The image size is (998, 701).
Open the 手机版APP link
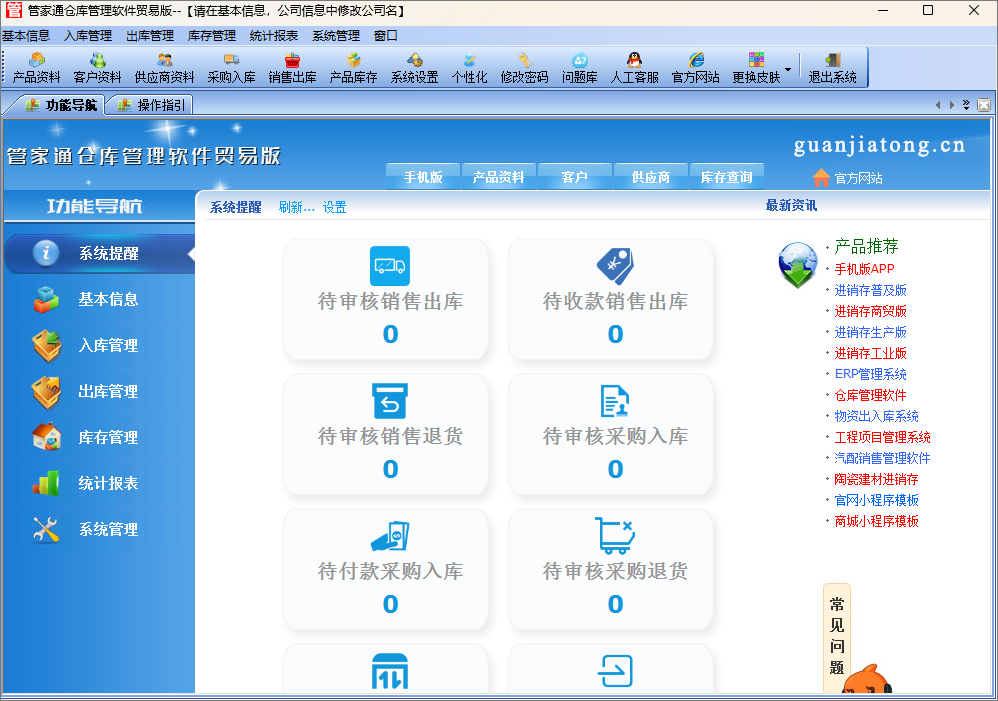tap(864, 269)
